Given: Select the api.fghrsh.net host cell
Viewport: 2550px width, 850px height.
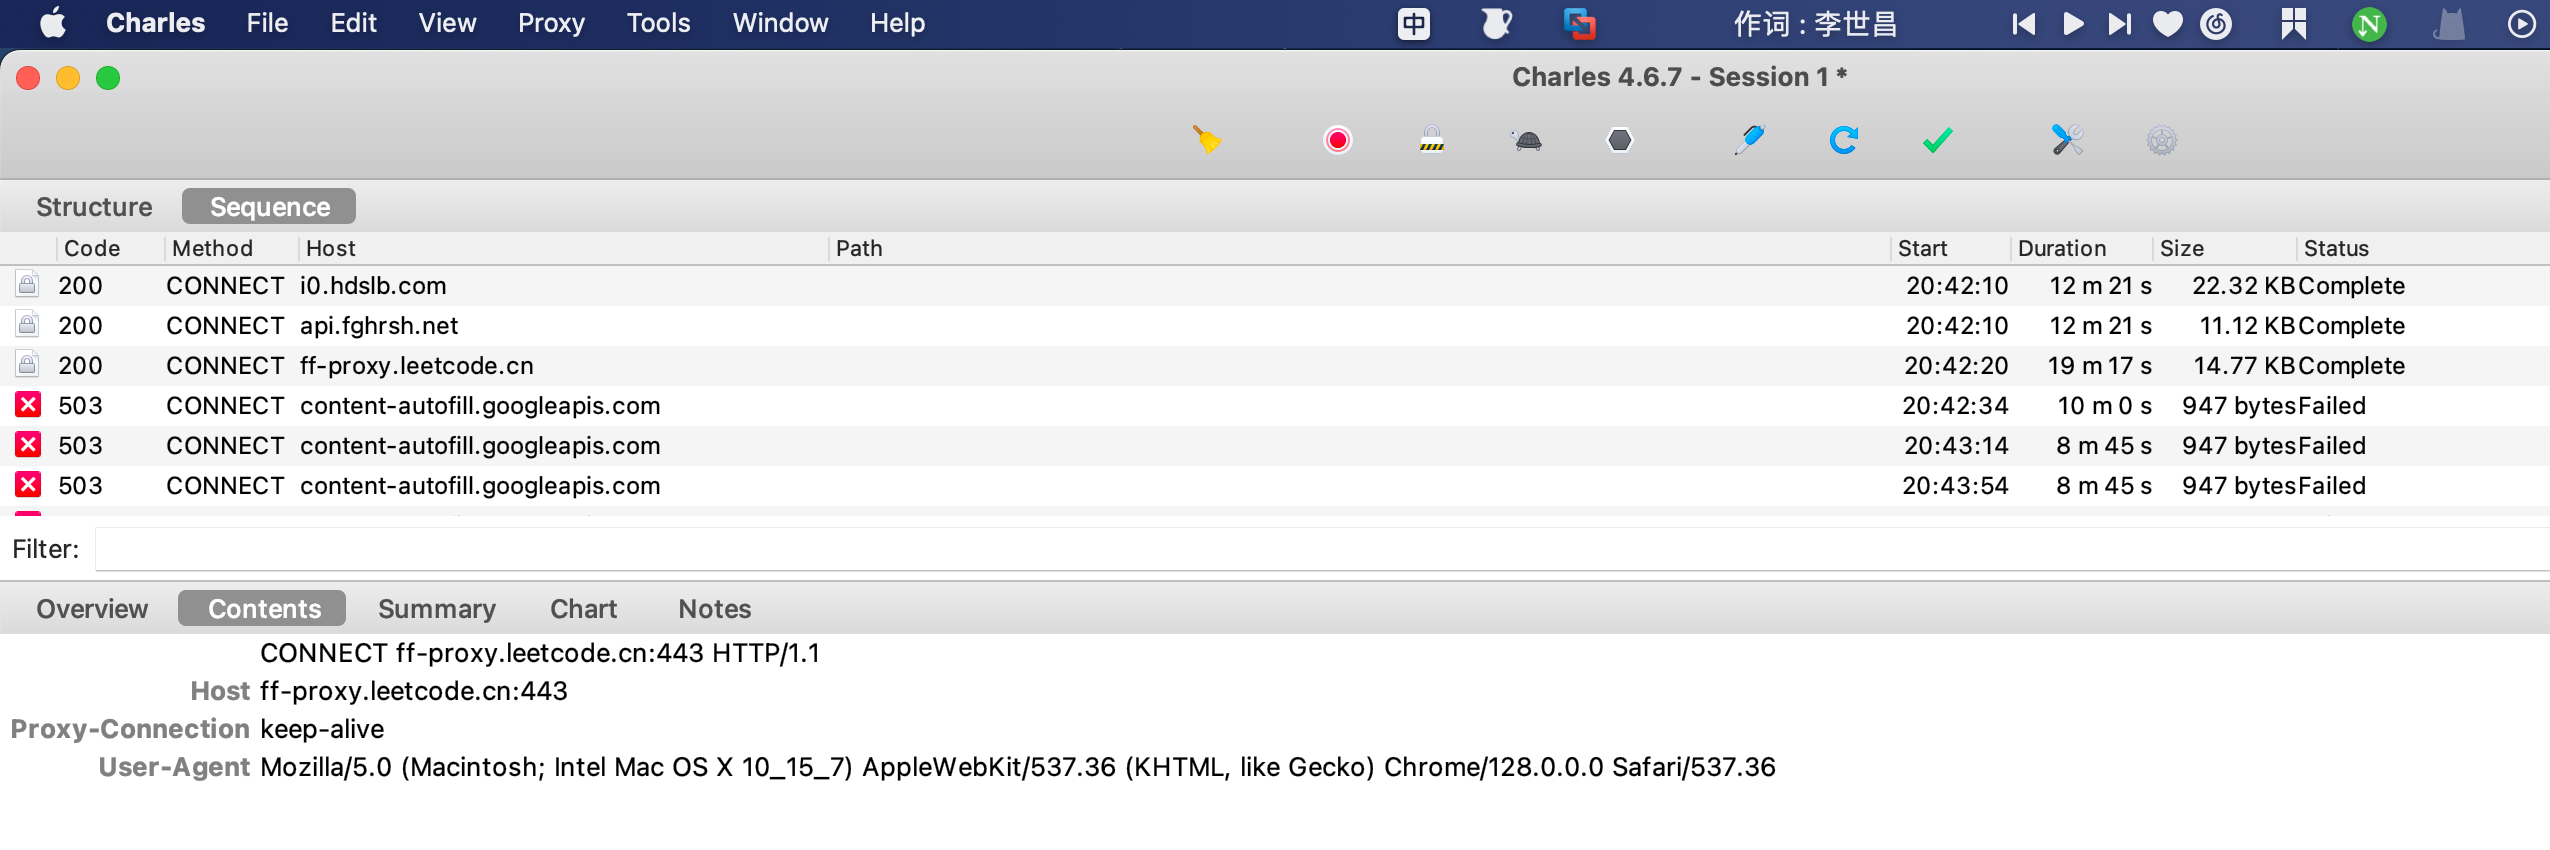Looking at the screenshot, I should coord(379,326).
